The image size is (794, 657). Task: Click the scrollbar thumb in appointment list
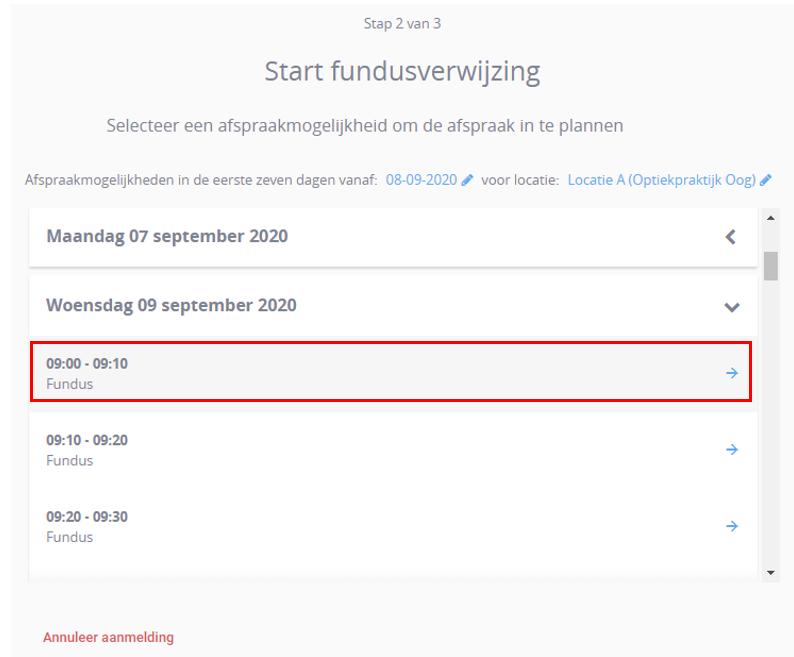(x=771, y=265)
